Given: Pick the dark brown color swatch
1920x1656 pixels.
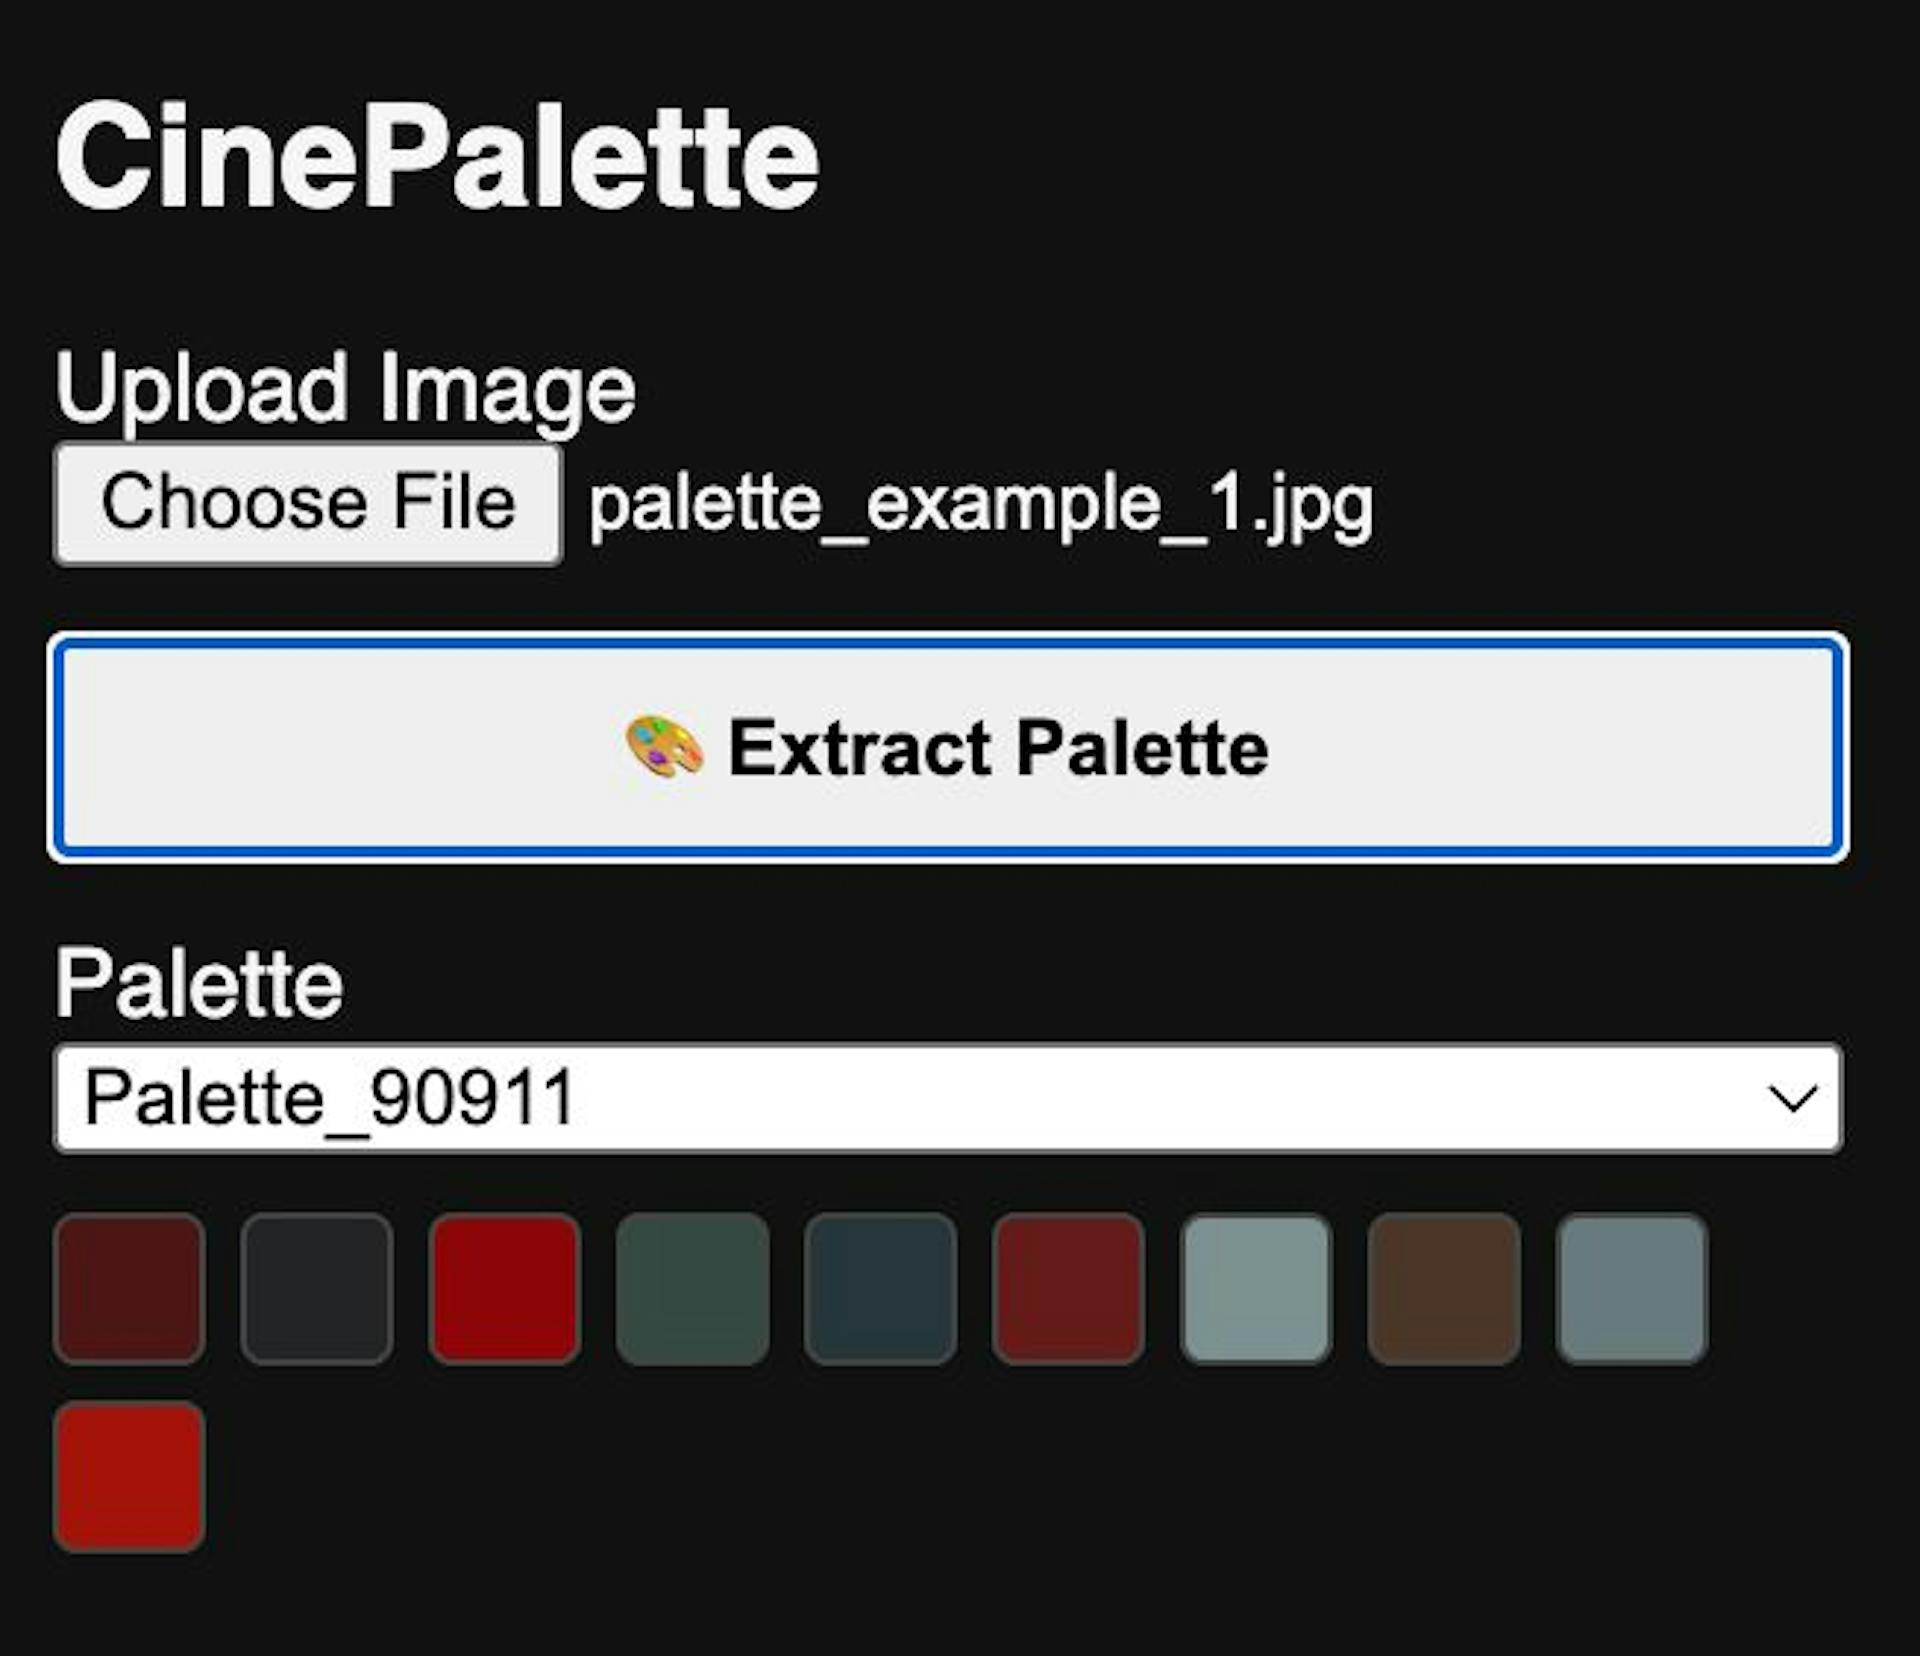Looking at the screenshot, I should point(1444,1289).
